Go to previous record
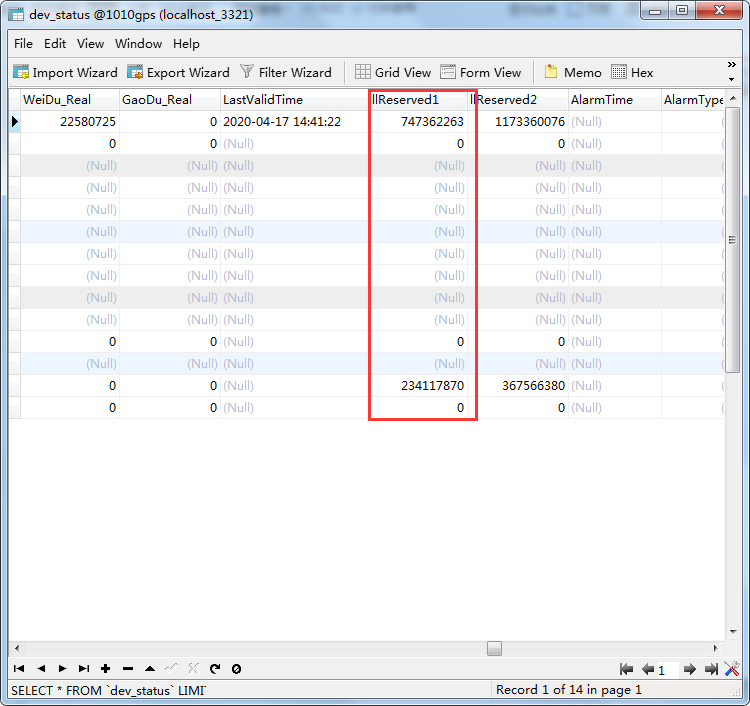 pyautogui.click(x=41, y=669)
